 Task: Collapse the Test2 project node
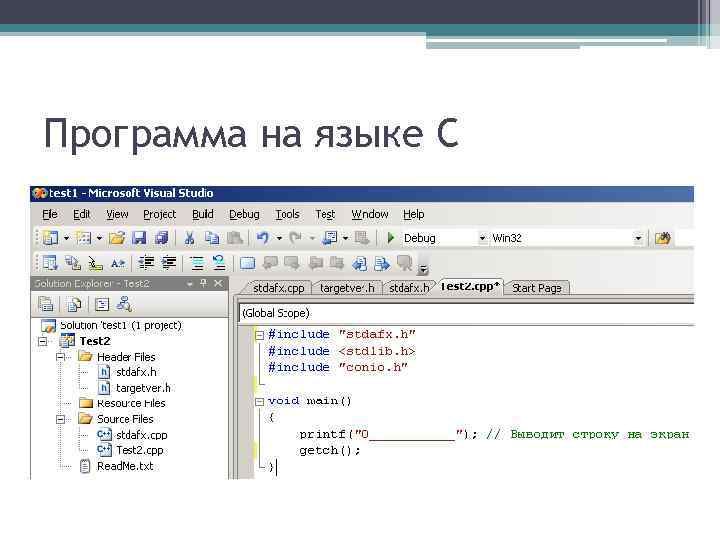[x=42, y=341]
